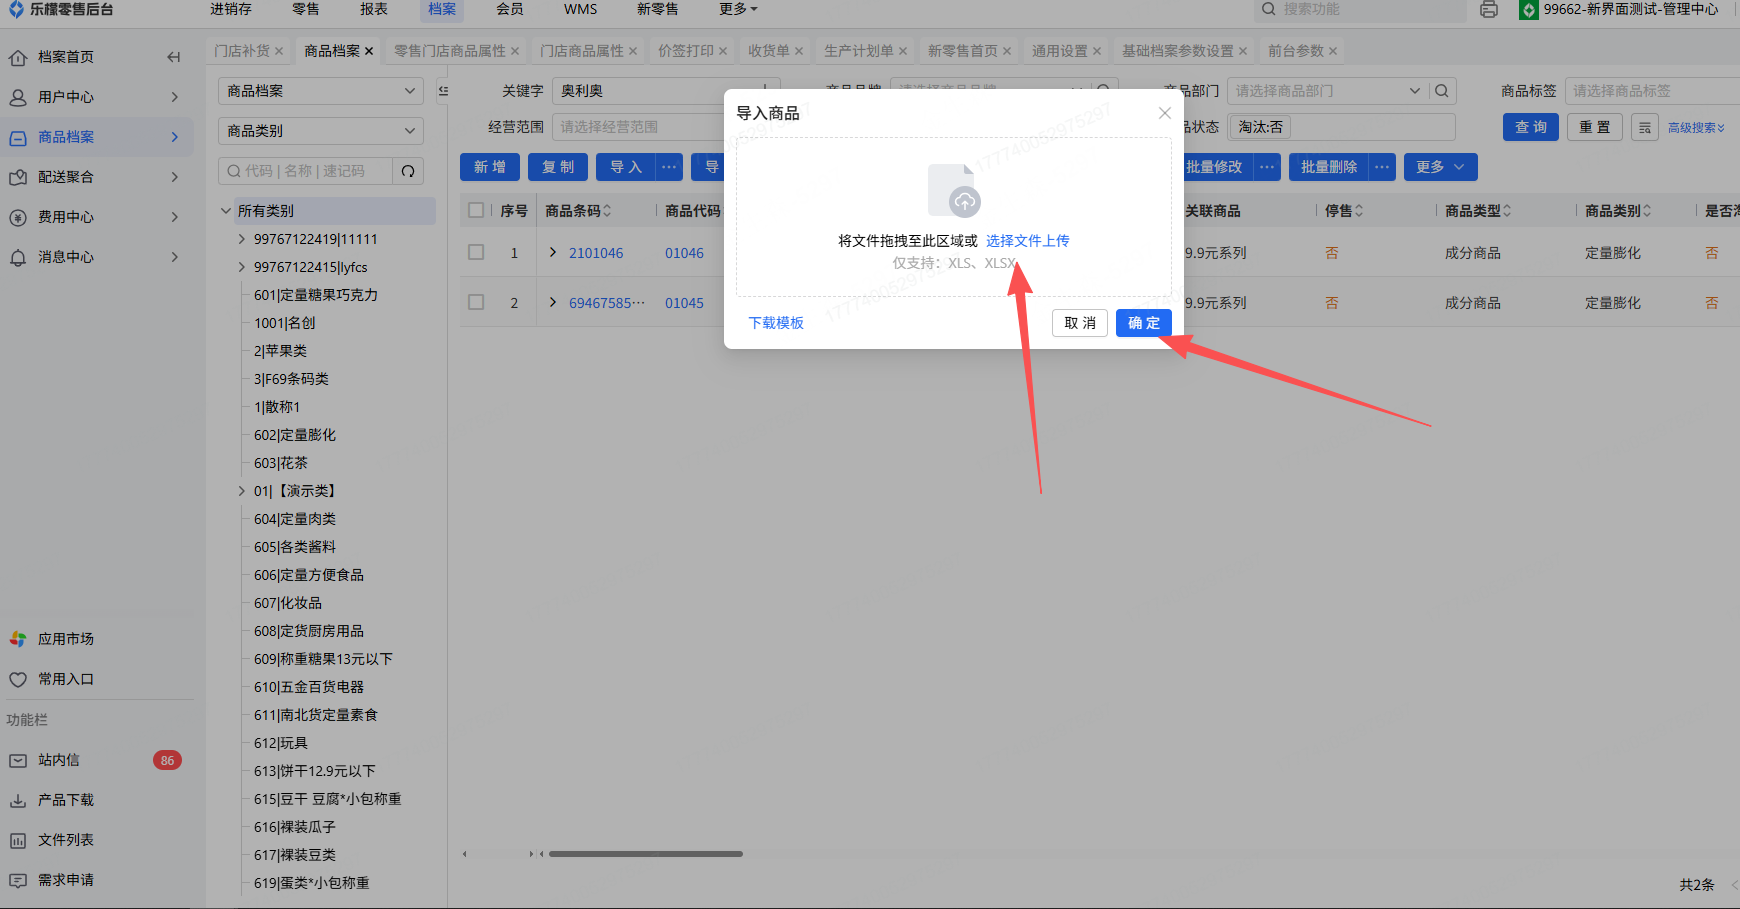This screenshot has width=1740, height=909.
Task: Click the 新增 button
Action: (x=490, y=167)
